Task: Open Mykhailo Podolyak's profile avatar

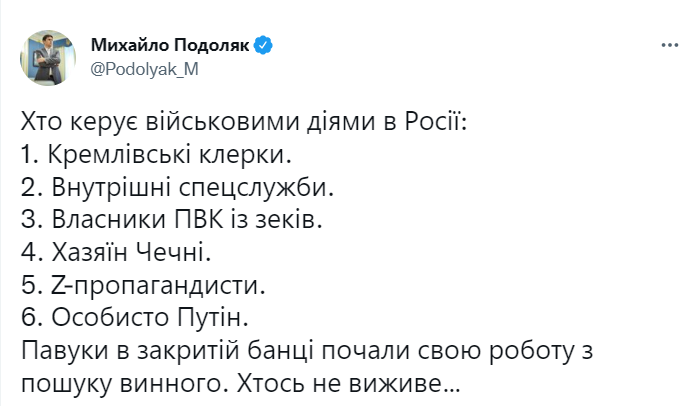Action: pyautogui.click(x=48, y=58)
